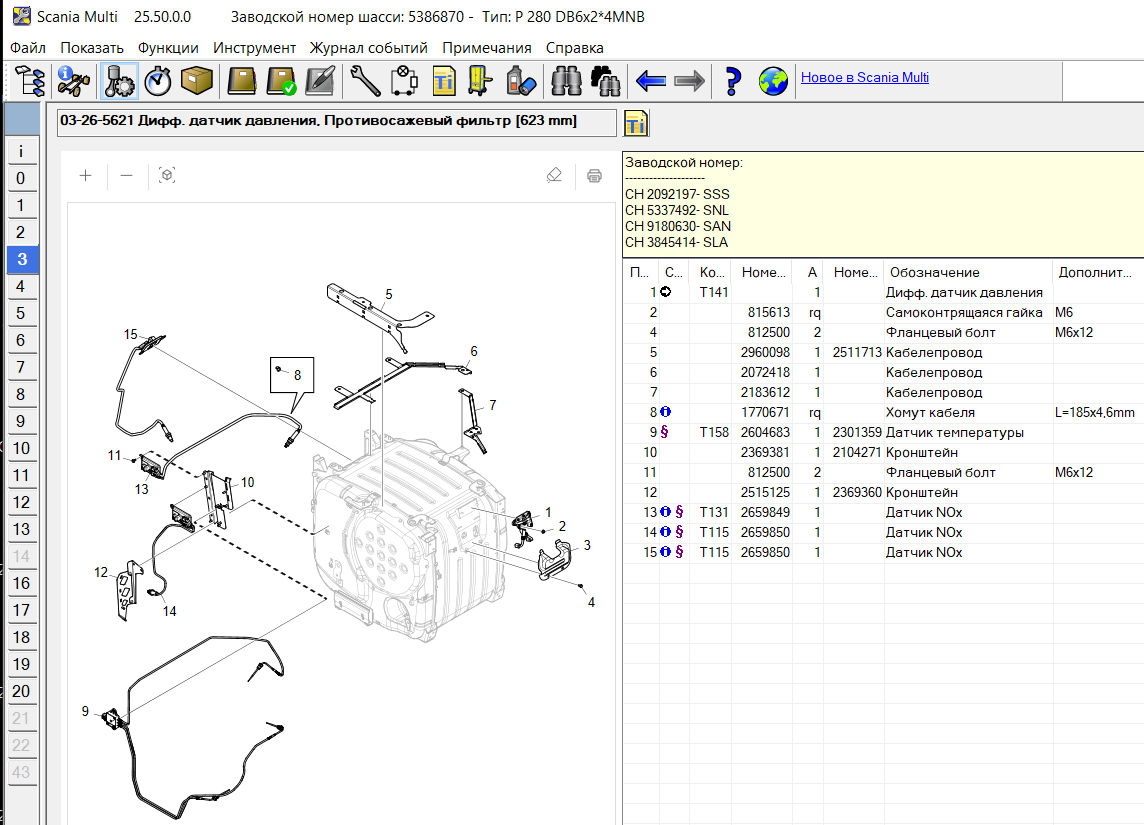
Task: Open the wiring diagram circuit icon
Action: point(403,80)
